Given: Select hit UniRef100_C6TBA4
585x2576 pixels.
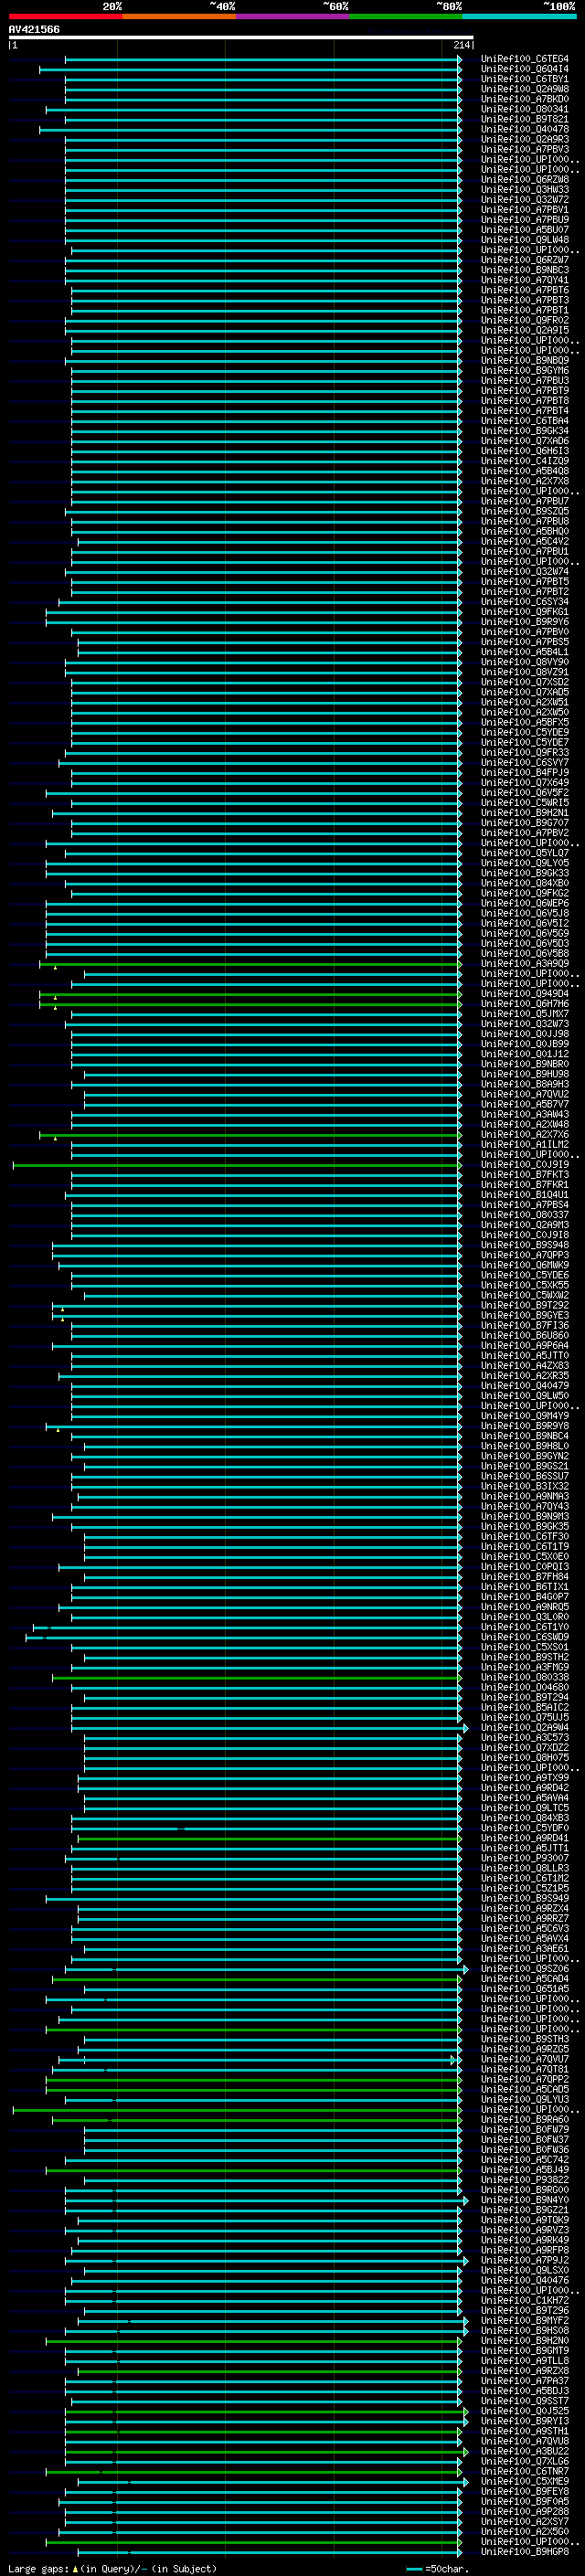Looking at the screenshot, I should [x=524, y=421].
